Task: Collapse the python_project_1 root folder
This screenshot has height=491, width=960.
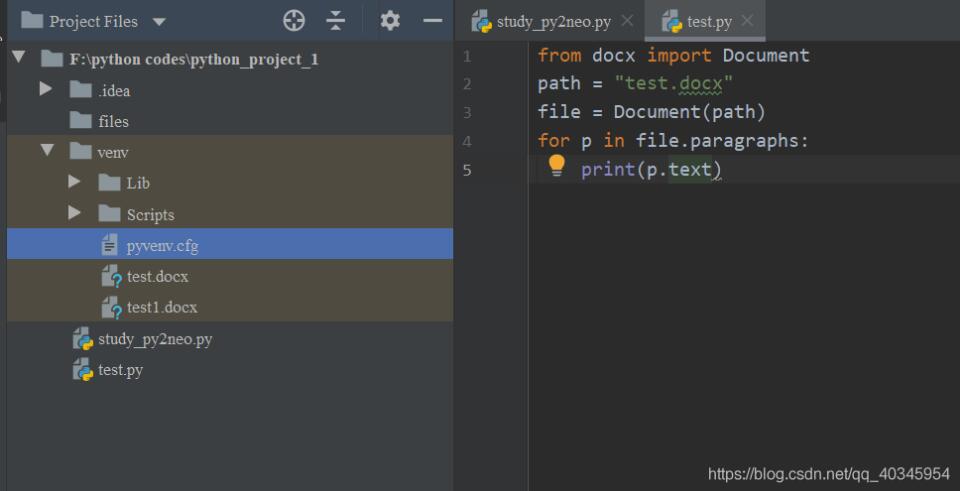Action: pyautogui.click(x=18, y=58)
